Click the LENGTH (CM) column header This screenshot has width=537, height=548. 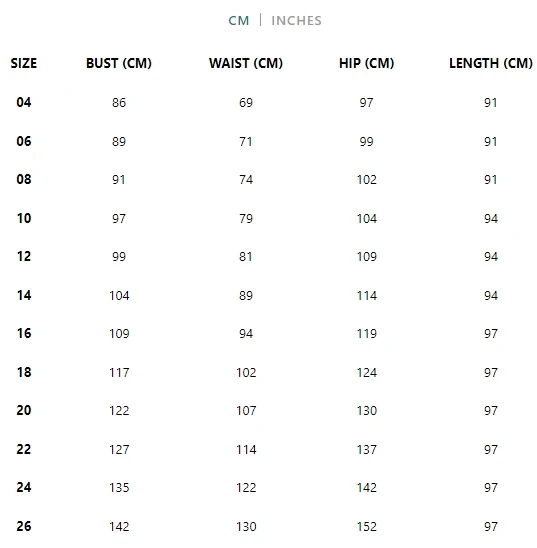tap(491, 63)
